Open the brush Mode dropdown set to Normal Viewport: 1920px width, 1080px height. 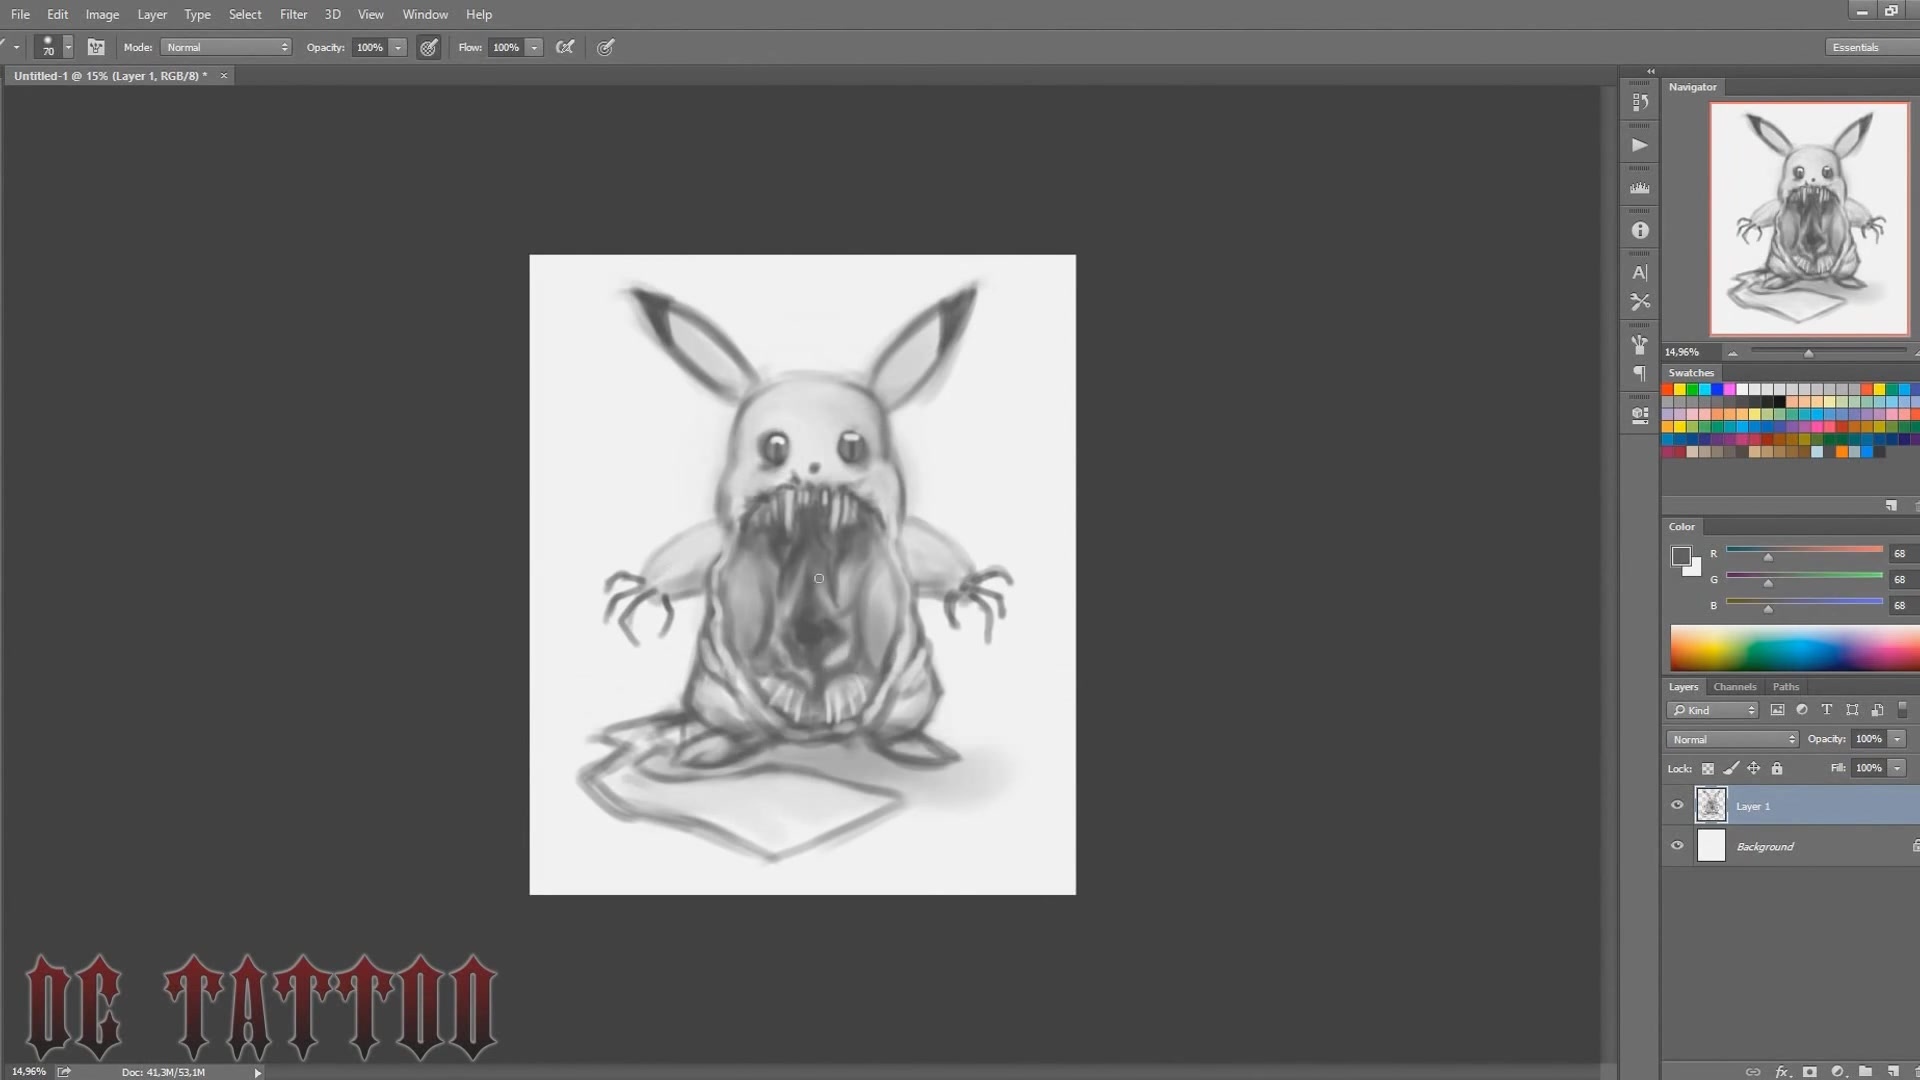pyautogui.click(x=226, y=47)
